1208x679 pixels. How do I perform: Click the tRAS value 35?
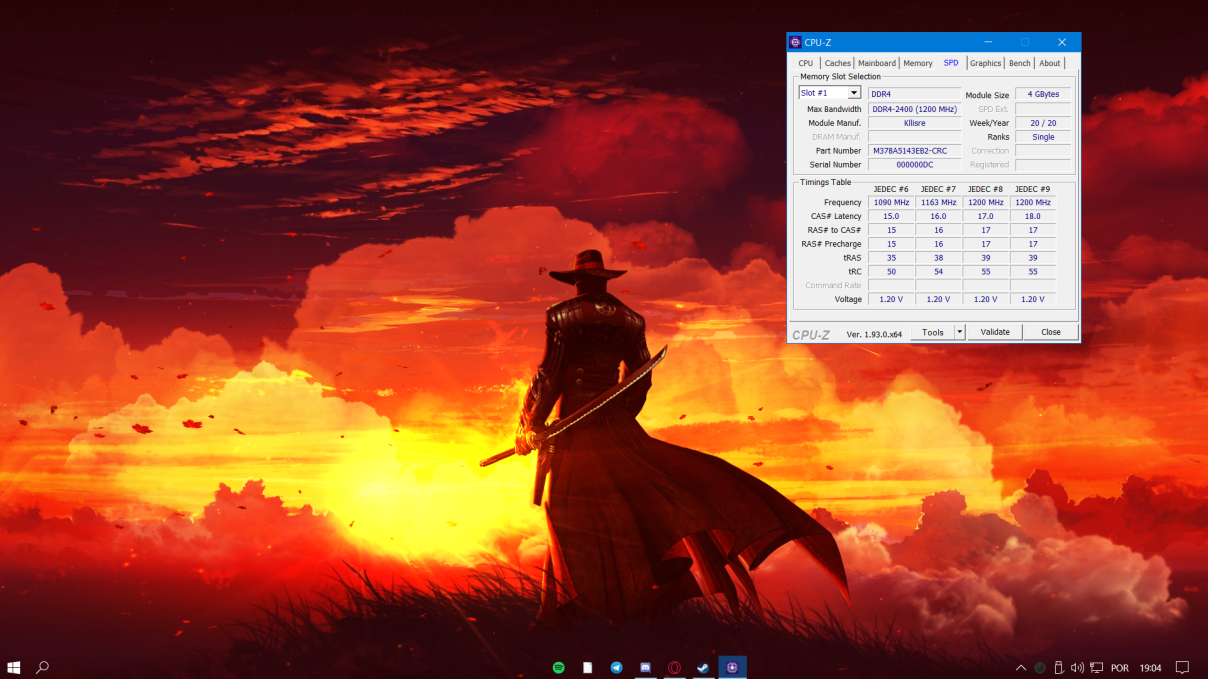(x=891, y=258)
